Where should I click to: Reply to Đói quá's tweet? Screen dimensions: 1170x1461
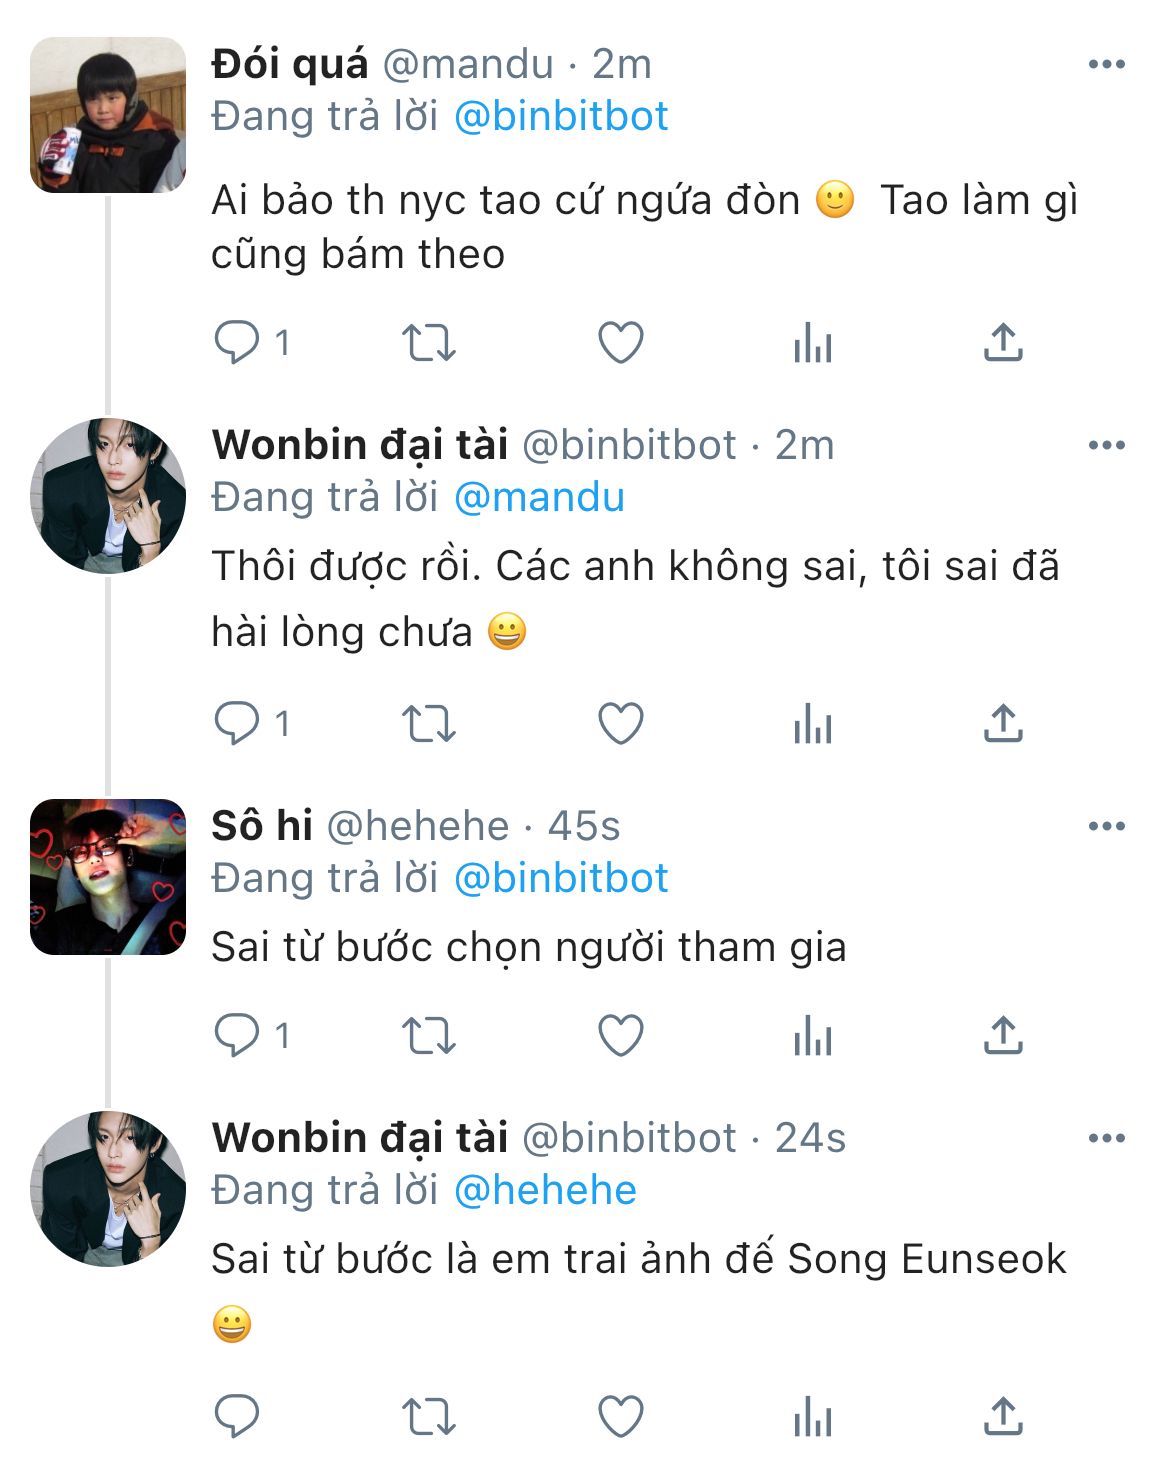(237, 342)
